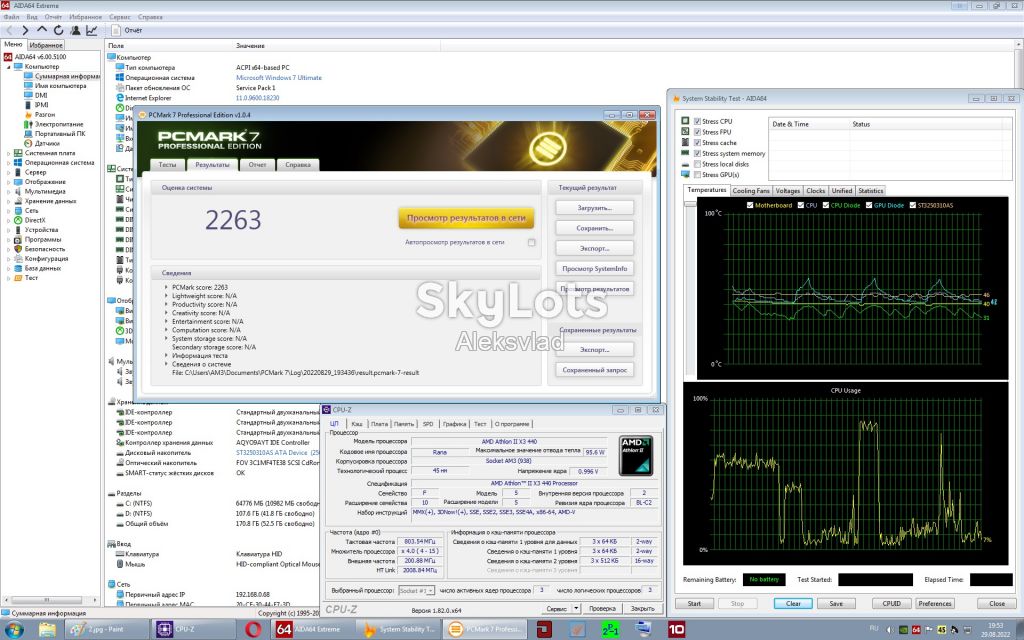The width and height of the screenshot is (1024, 640).
Task: Go up one level in AIDA64
Action: [42, 30]
